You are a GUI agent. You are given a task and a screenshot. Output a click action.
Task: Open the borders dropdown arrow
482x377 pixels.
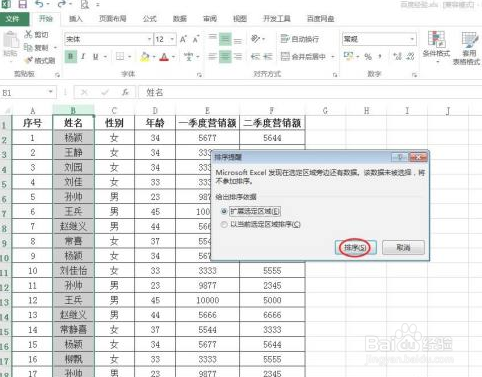coord(130,57)
